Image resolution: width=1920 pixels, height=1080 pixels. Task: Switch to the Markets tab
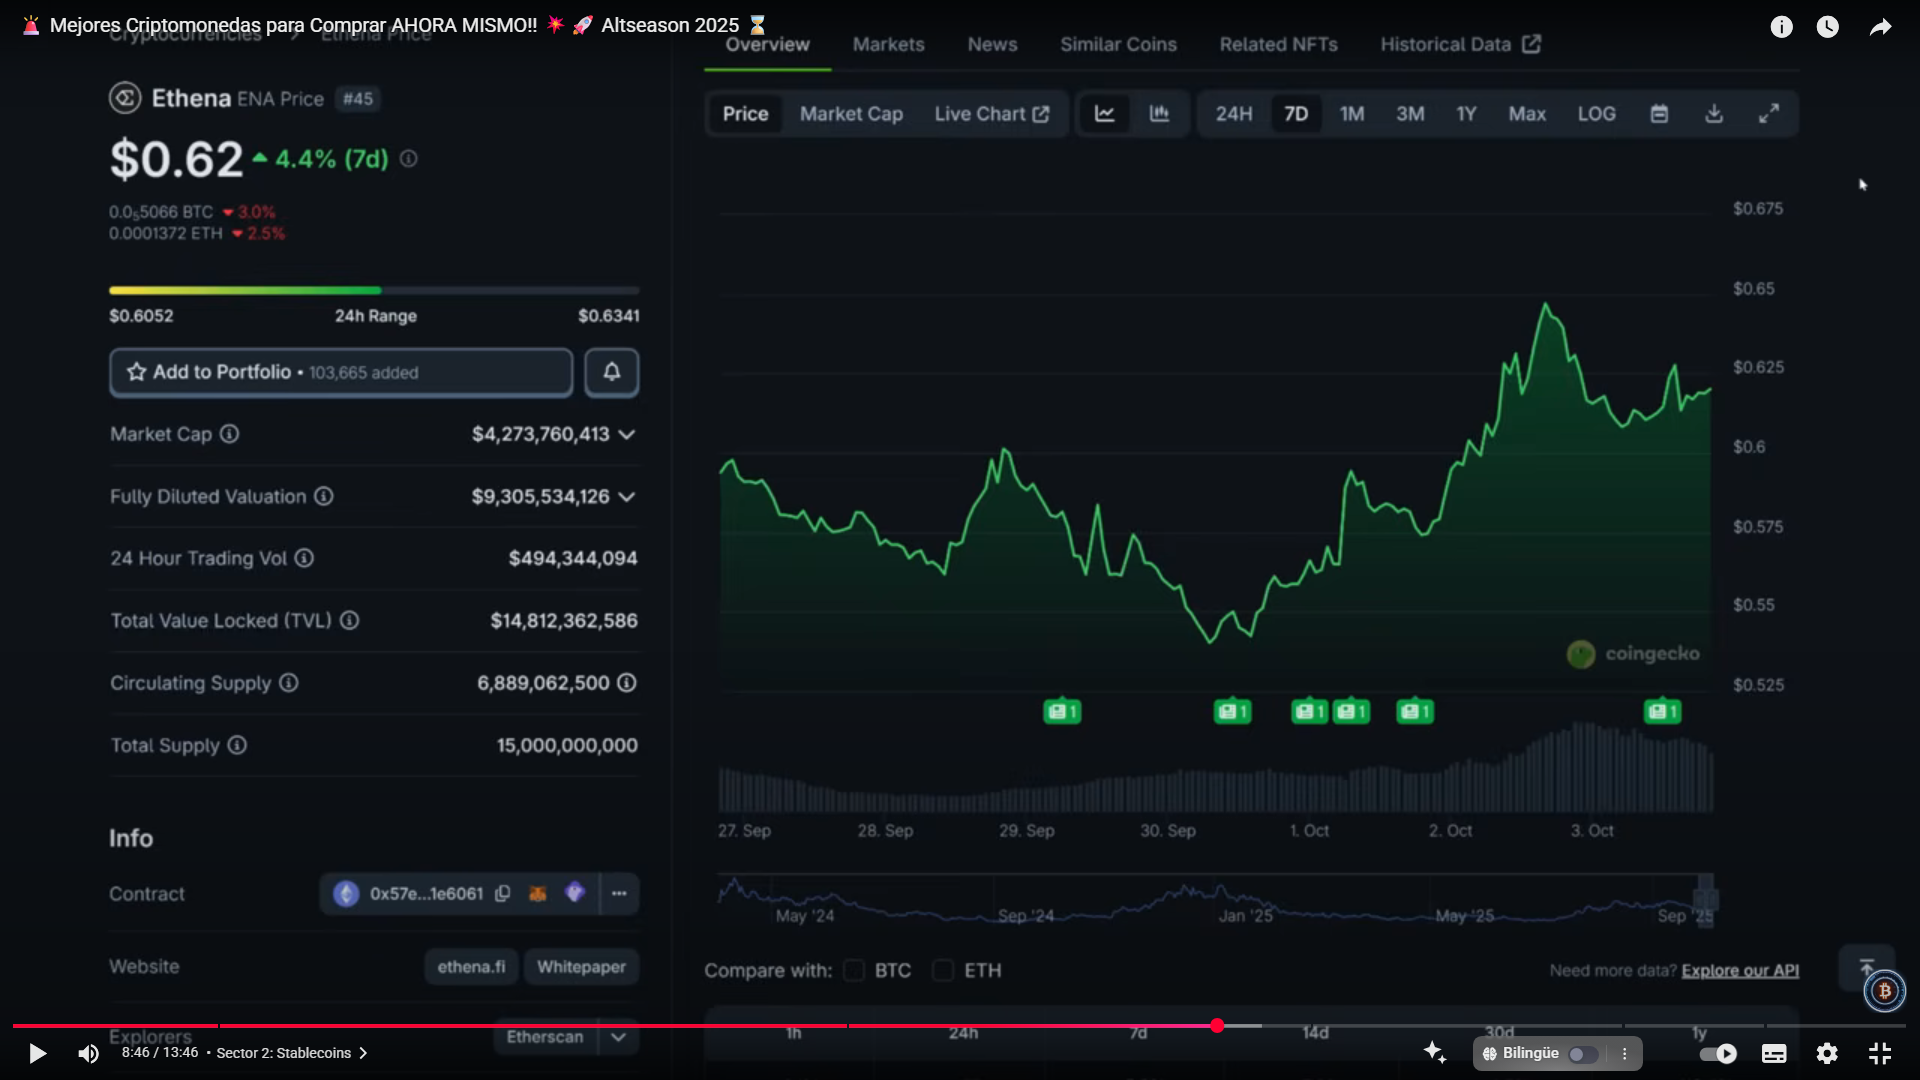888,44
